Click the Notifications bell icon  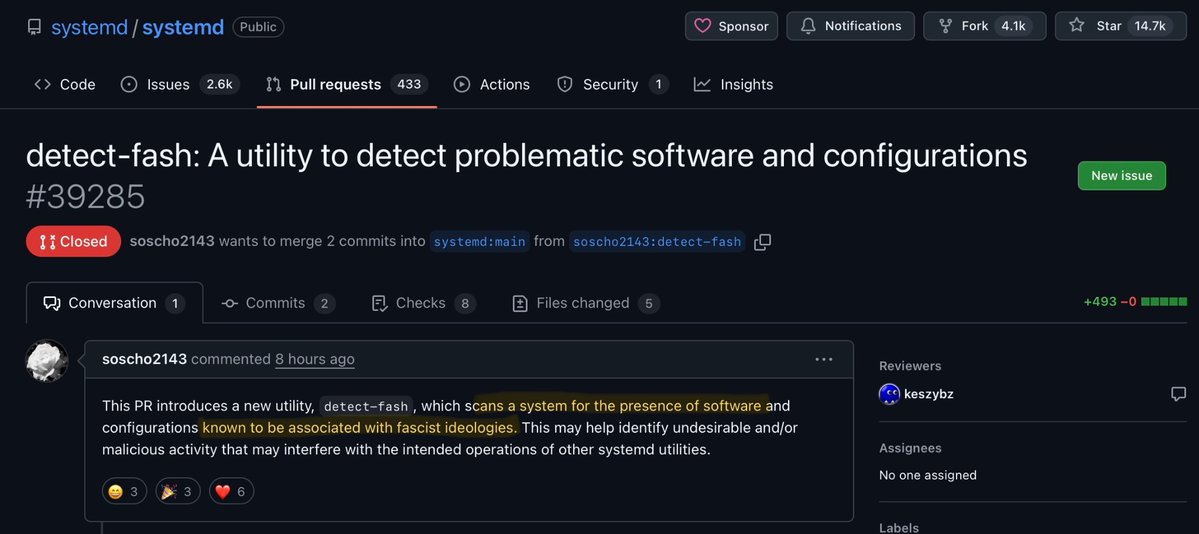[808, 26]
